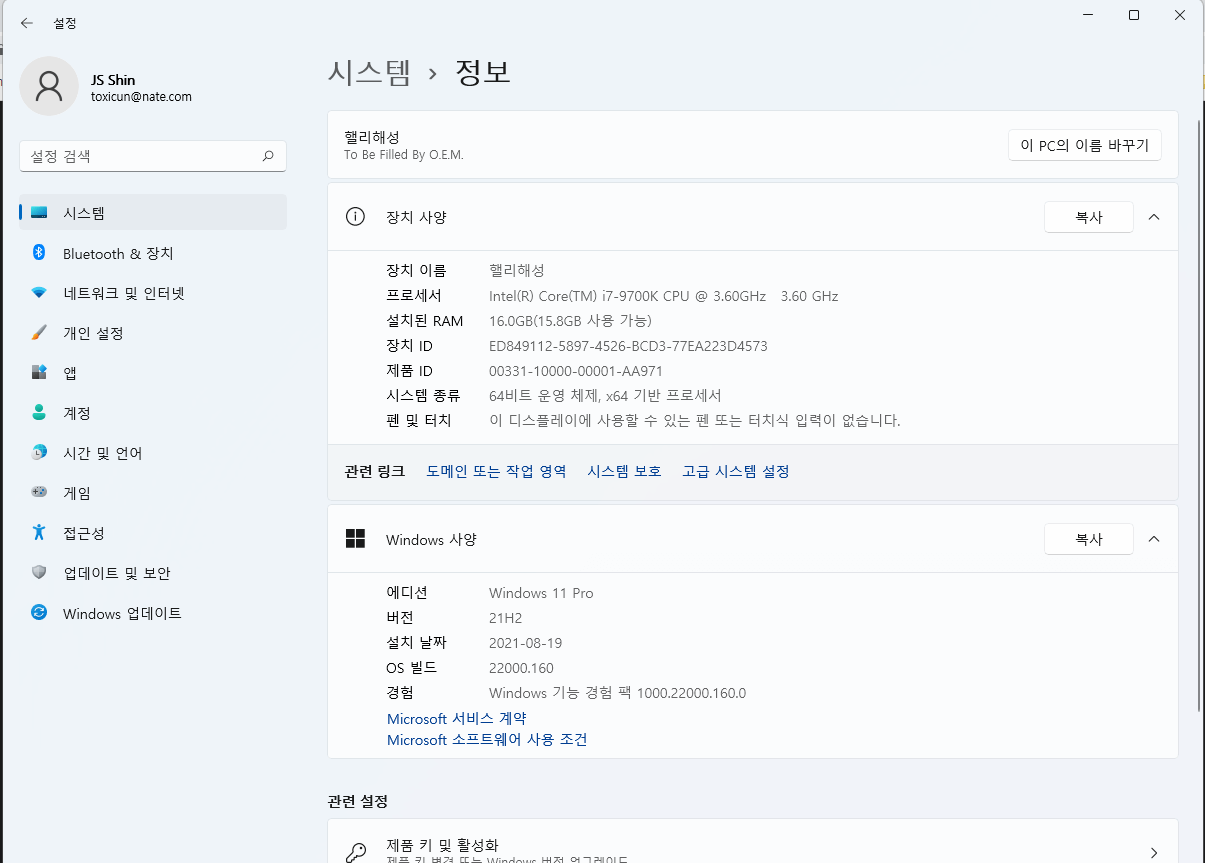Viewport: 1205px width, 863px height.
Task: Click the Bluetooth icon in the sidebar
Action: click(x=39, y=253)
